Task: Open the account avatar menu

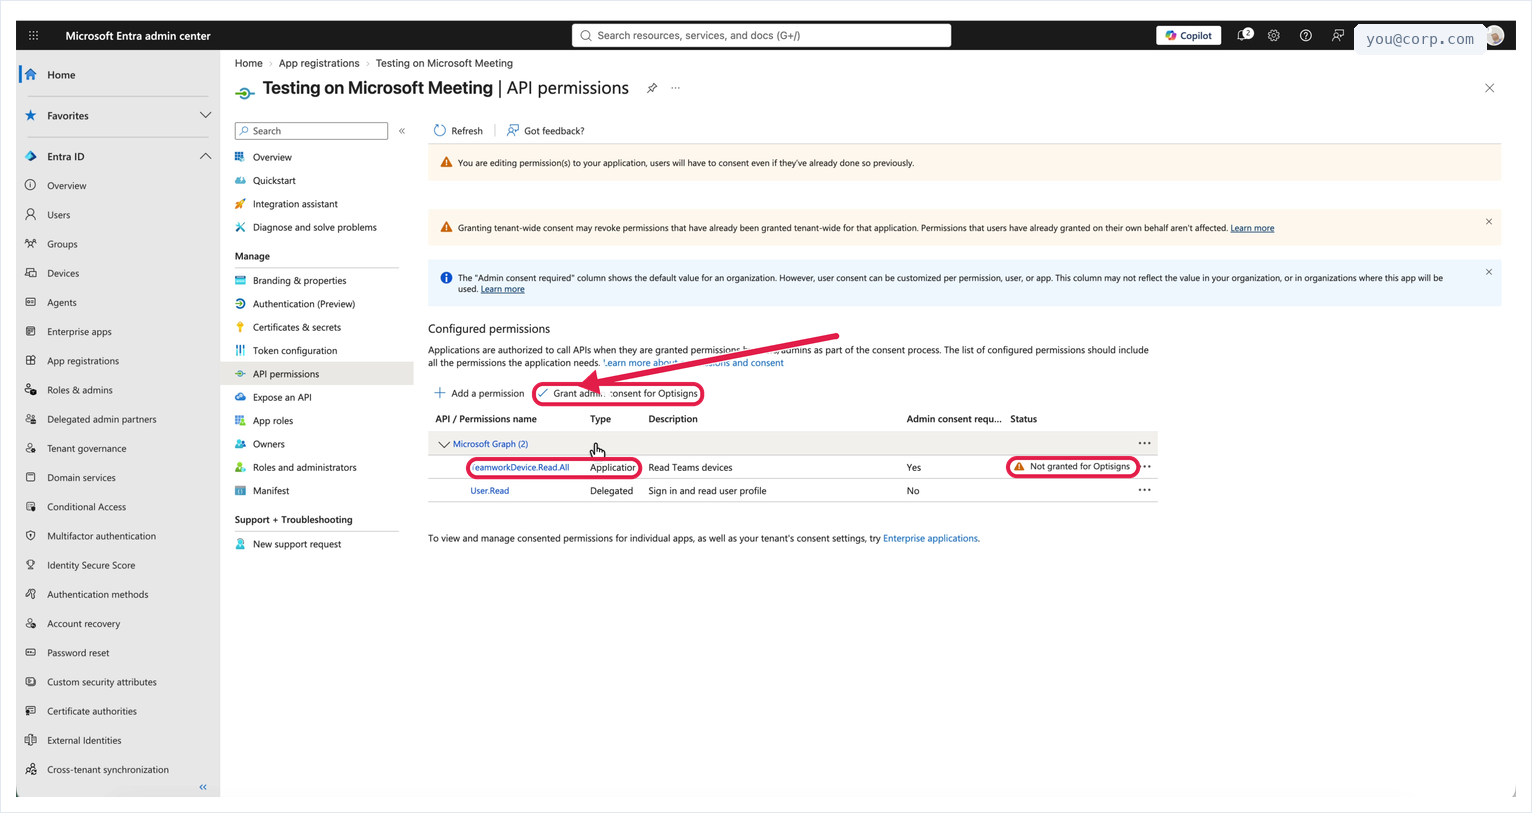Action: pos(1495,36)
